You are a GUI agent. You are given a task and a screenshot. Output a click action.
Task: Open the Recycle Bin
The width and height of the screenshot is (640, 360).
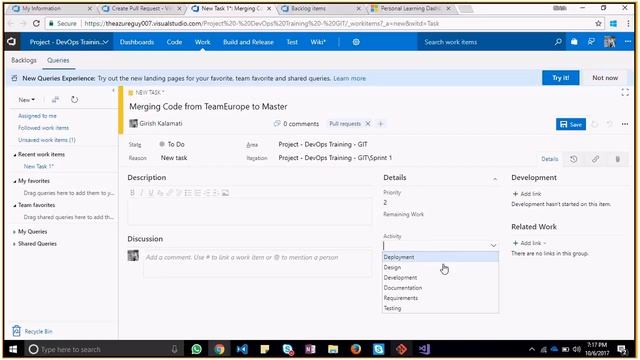(x=32, y=331)
